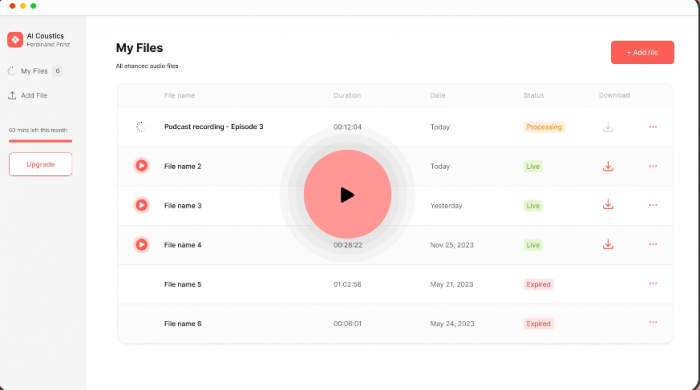Click the Expired badge for File name 6
Viewport: 700px width, 390px height.
pyautogui.click(x=538, y=324)
